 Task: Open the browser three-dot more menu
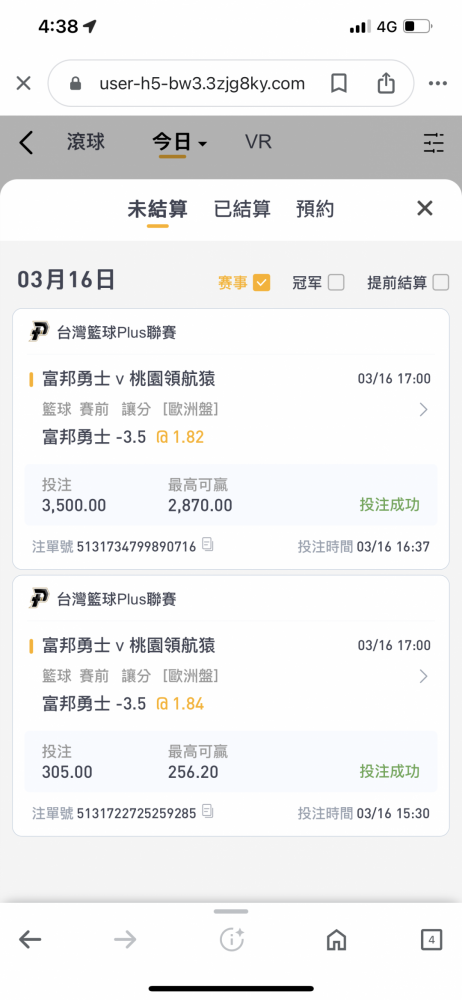pyautogui.click(x=438, y=84)
